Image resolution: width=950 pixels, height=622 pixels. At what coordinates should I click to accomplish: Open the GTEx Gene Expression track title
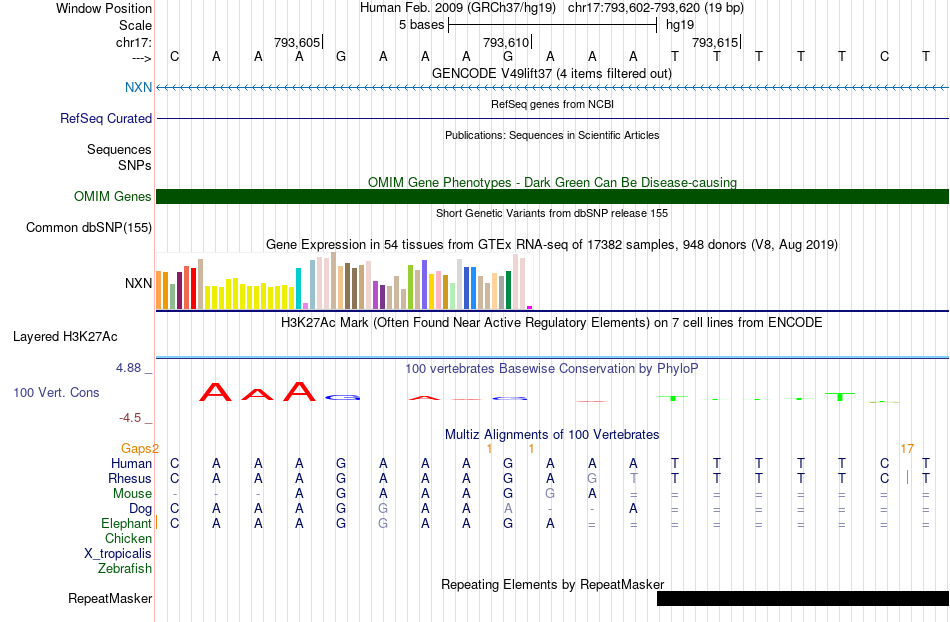(552, 245)
